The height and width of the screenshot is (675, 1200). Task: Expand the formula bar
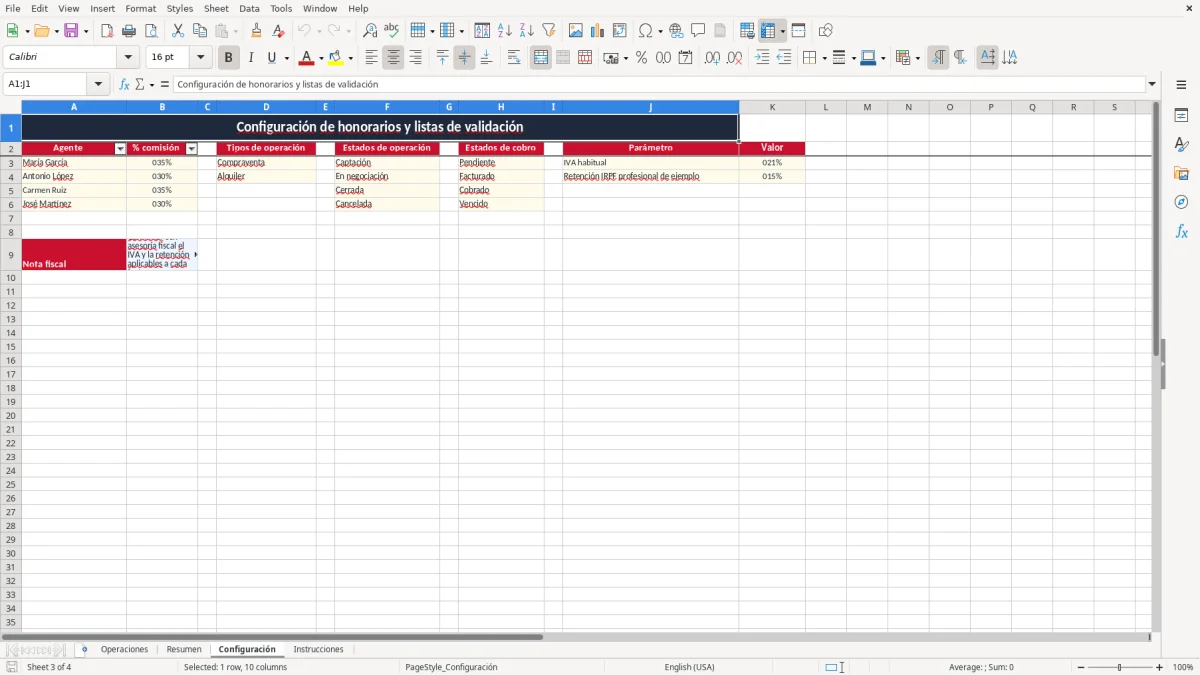point(1152,84)
